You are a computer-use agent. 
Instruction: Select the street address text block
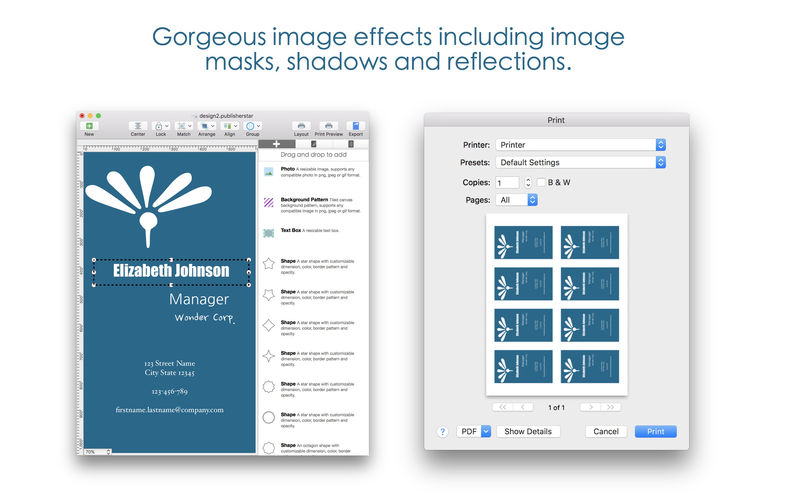click(169, 368)
